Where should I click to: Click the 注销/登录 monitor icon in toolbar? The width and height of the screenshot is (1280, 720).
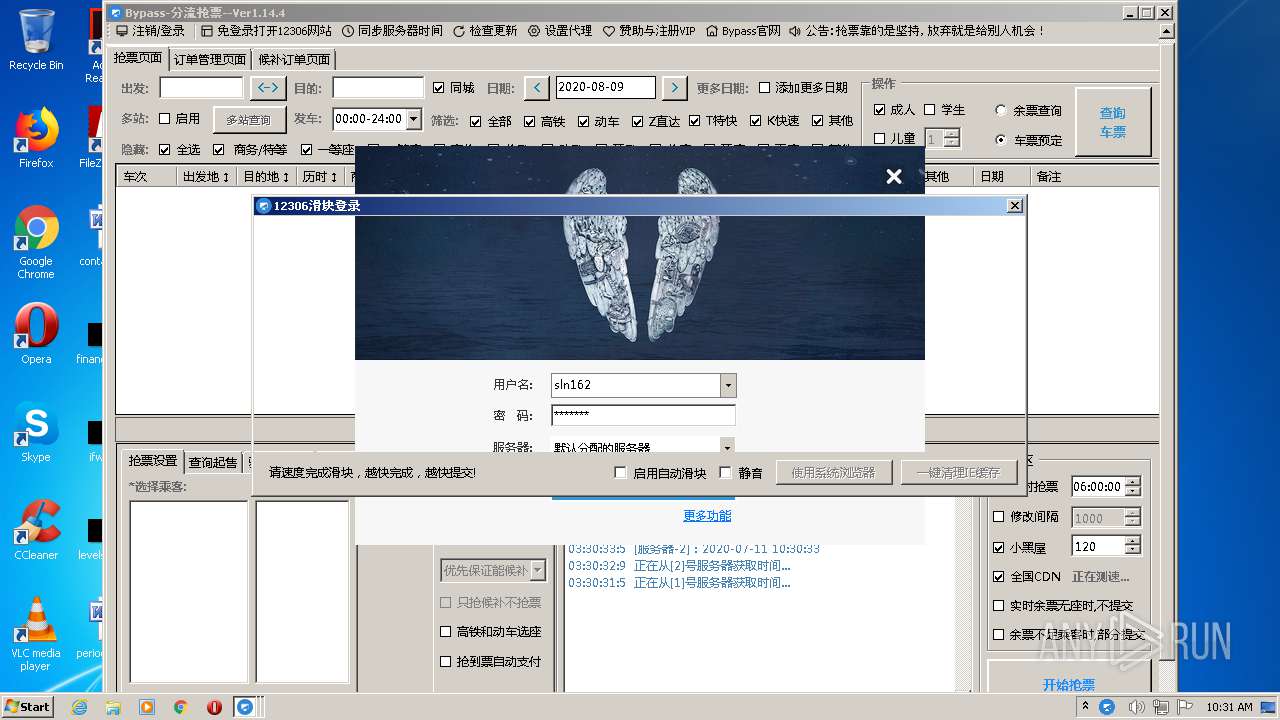[123, 31]
